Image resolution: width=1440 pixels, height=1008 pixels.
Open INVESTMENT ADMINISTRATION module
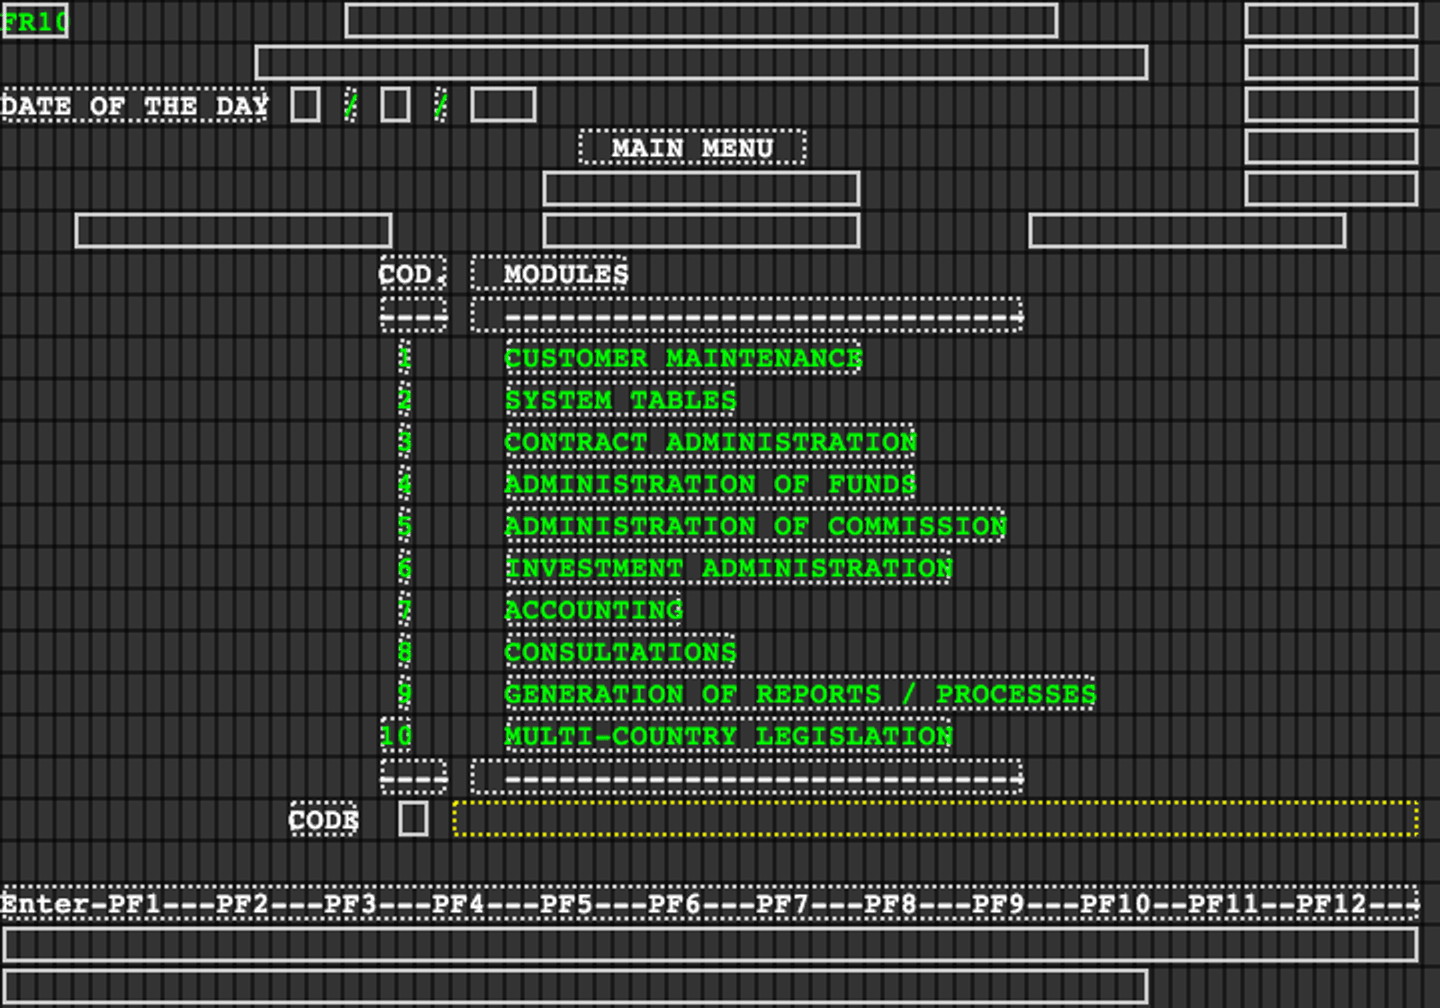(728, 568)
